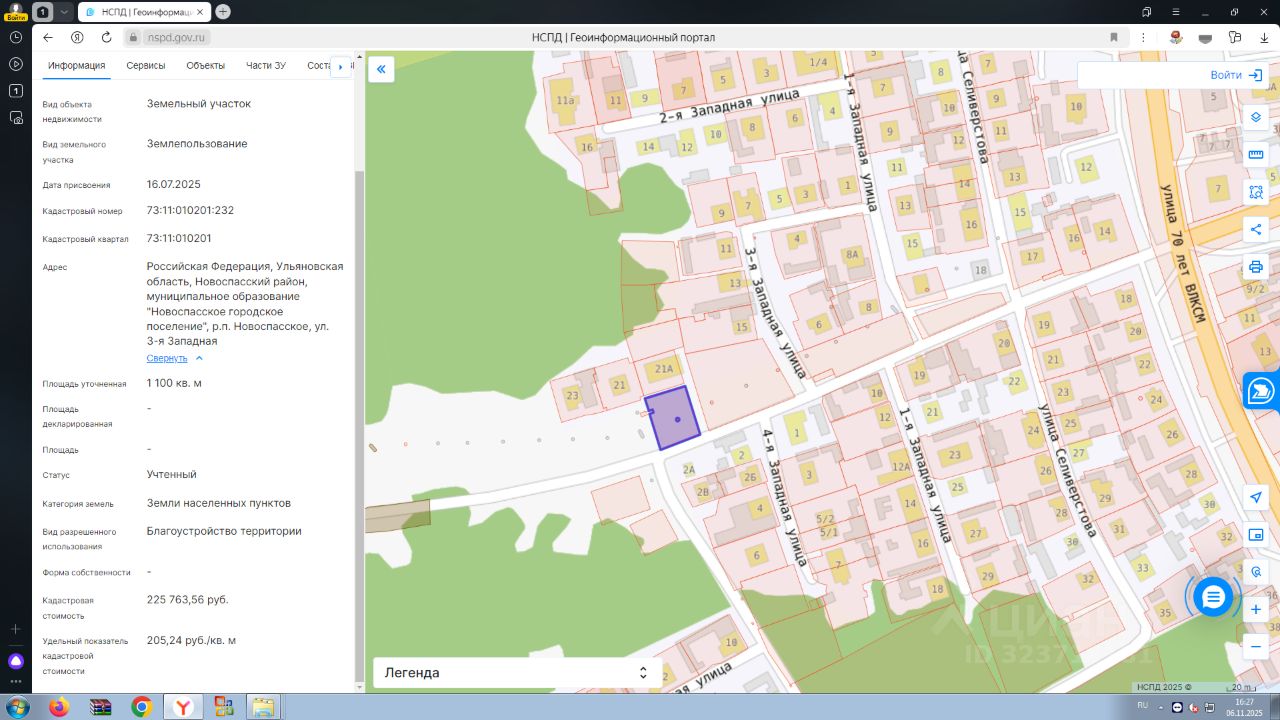Select the Части ЗУ tab
The height and width of the screenshot is (720, 1280).
[x=266, y=66]
